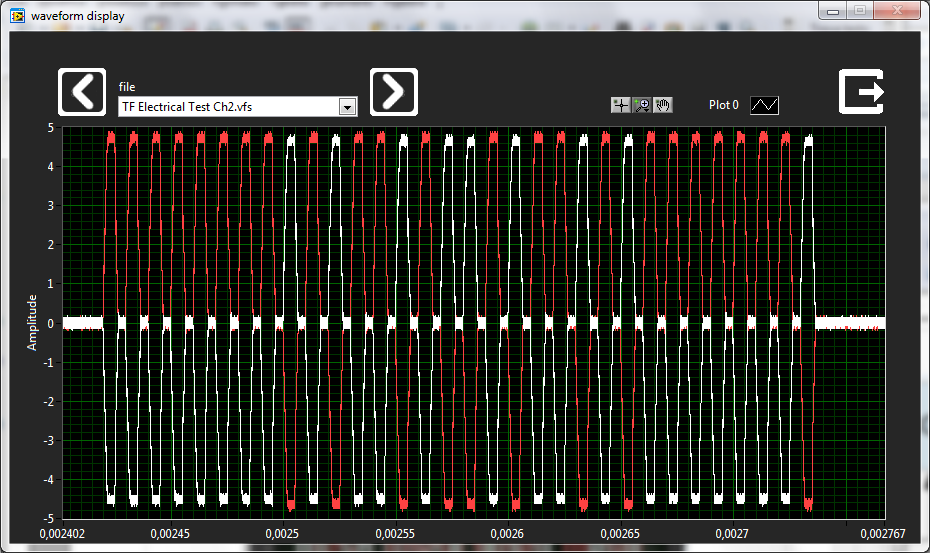
Task: Click the 'waveform display' window title
Action: pos(78,16)
